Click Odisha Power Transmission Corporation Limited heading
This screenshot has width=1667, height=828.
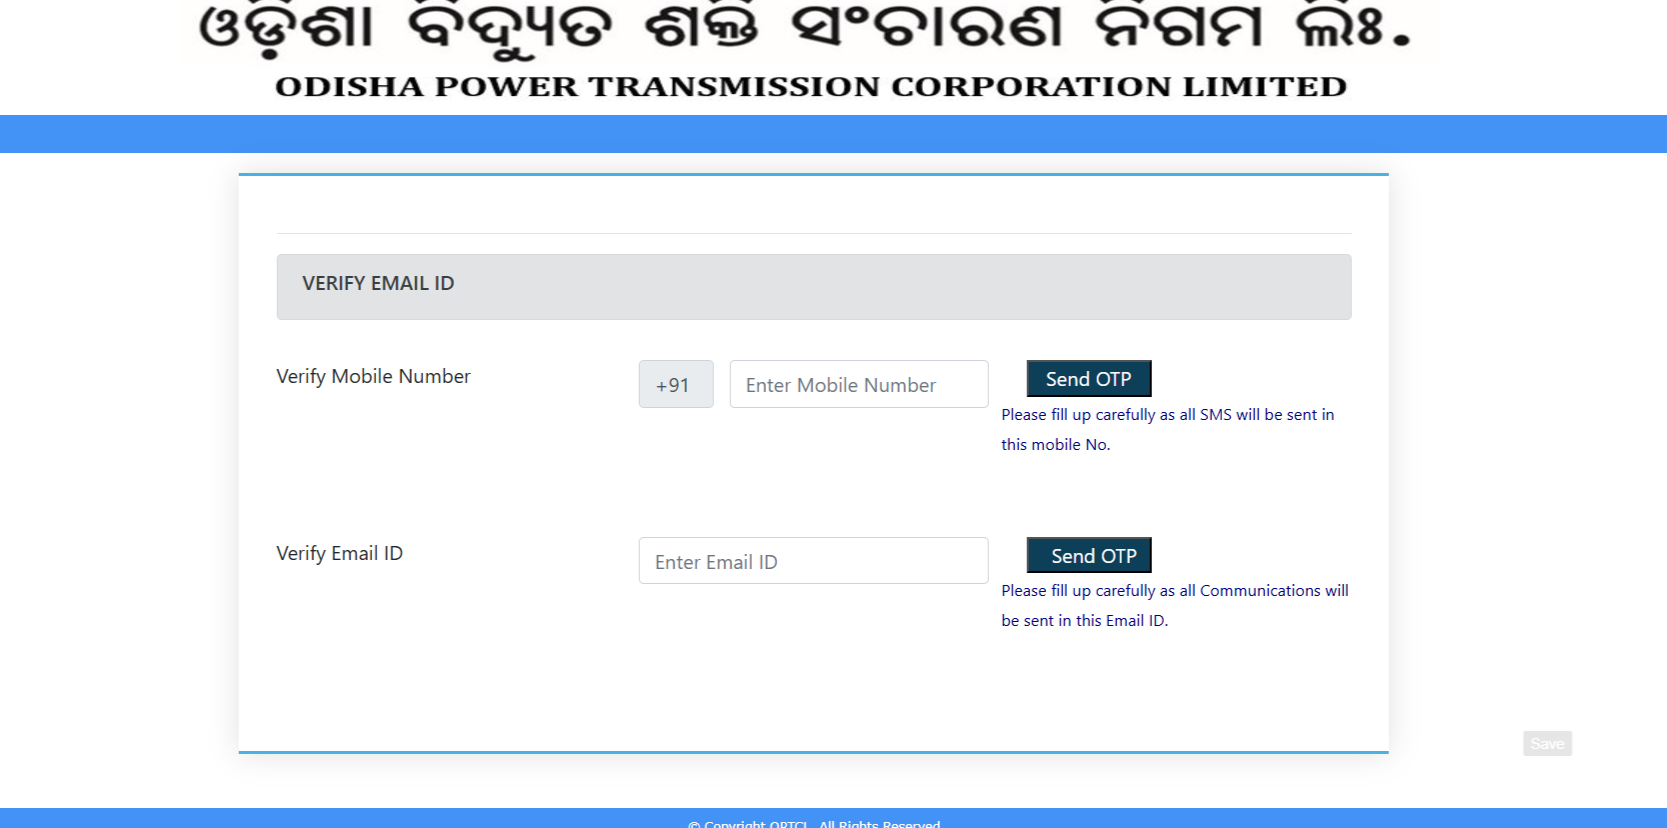tap(810, 87)
